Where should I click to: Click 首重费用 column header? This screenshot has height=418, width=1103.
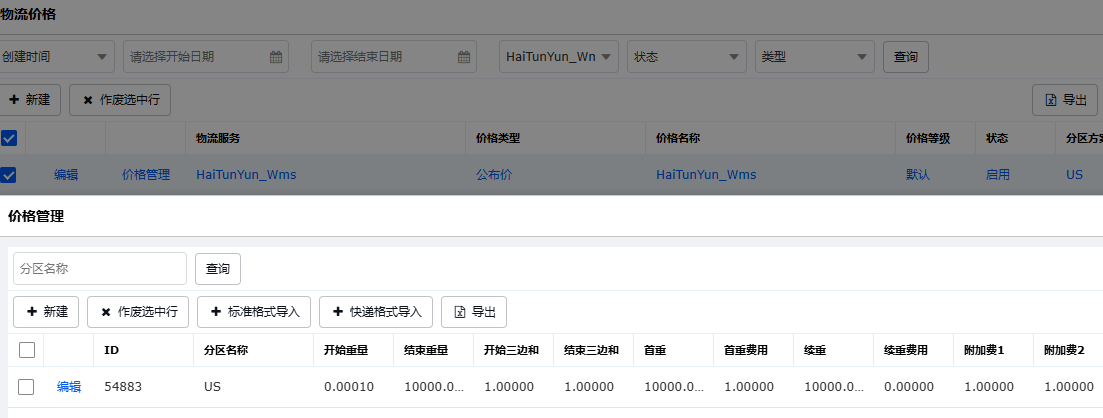(746, 350)
